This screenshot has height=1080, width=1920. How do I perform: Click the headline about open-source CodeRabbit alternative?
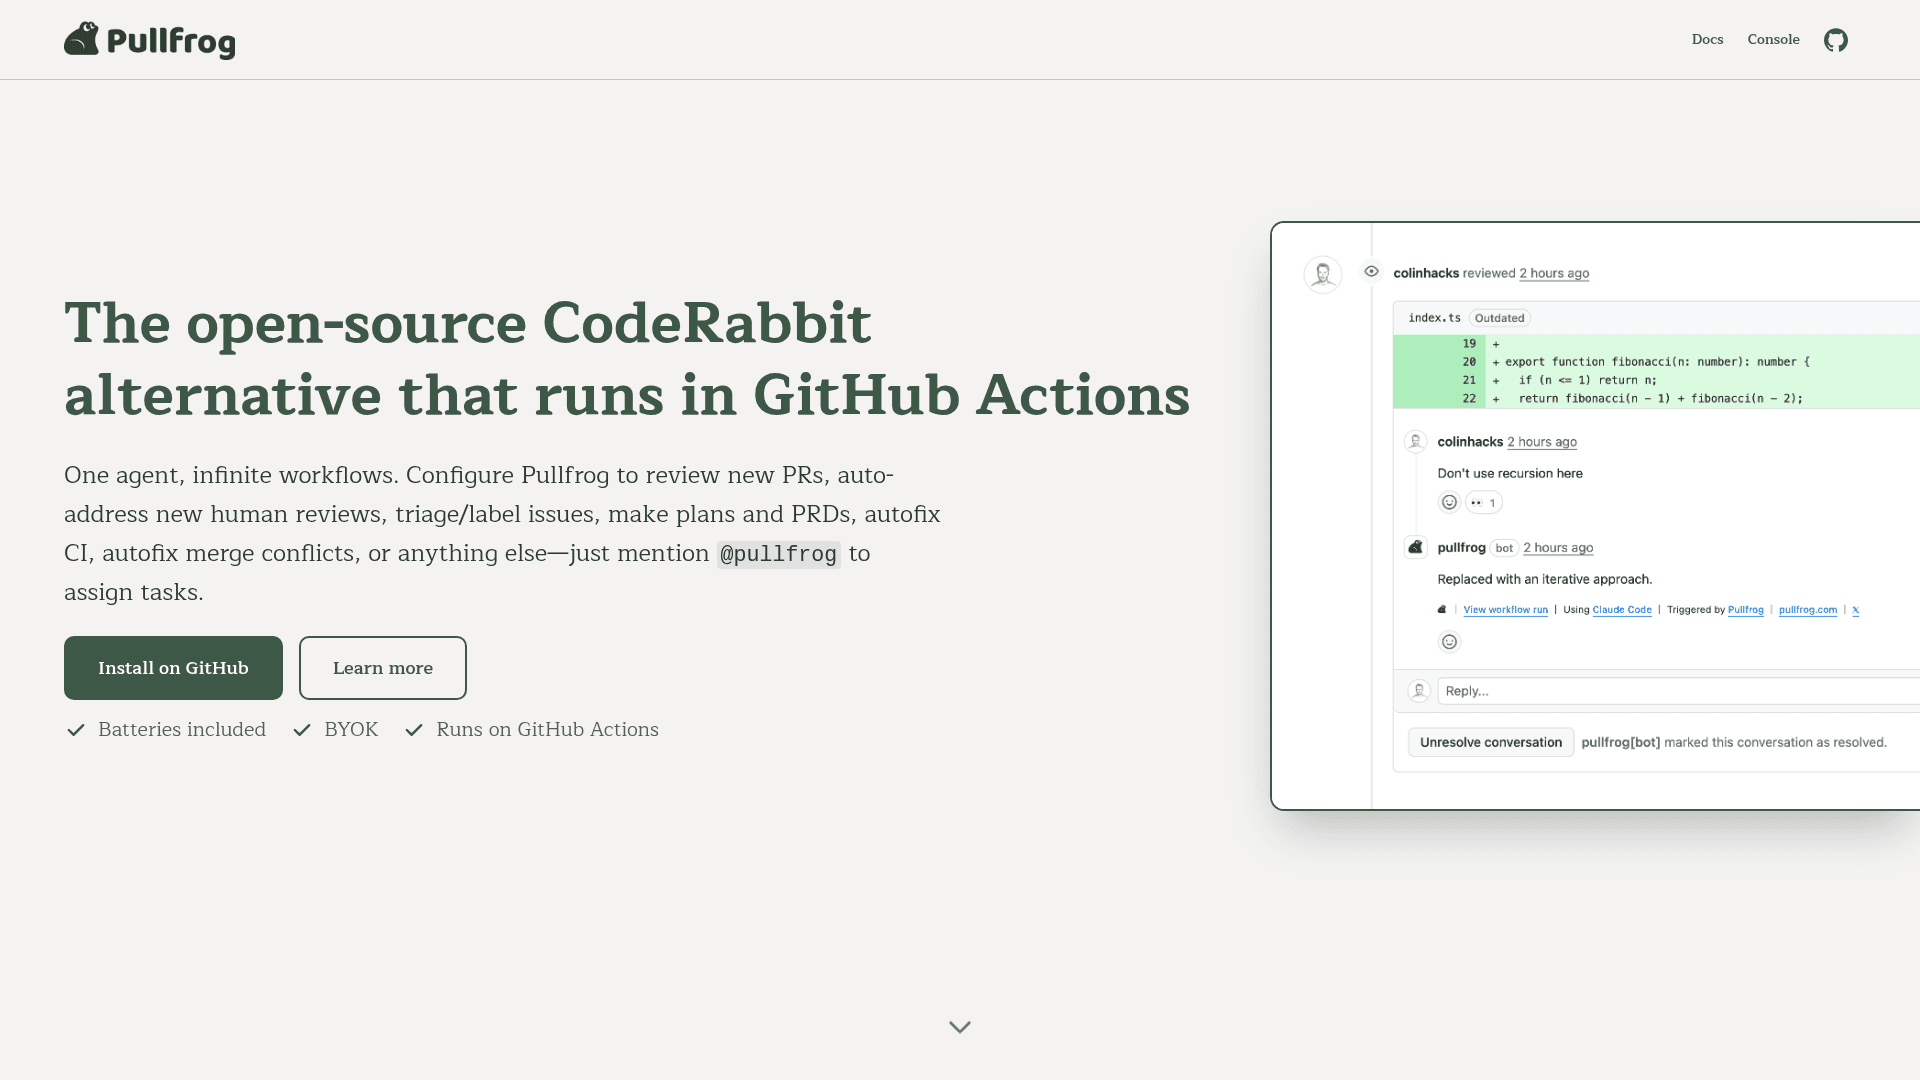(x=627, y=359)
